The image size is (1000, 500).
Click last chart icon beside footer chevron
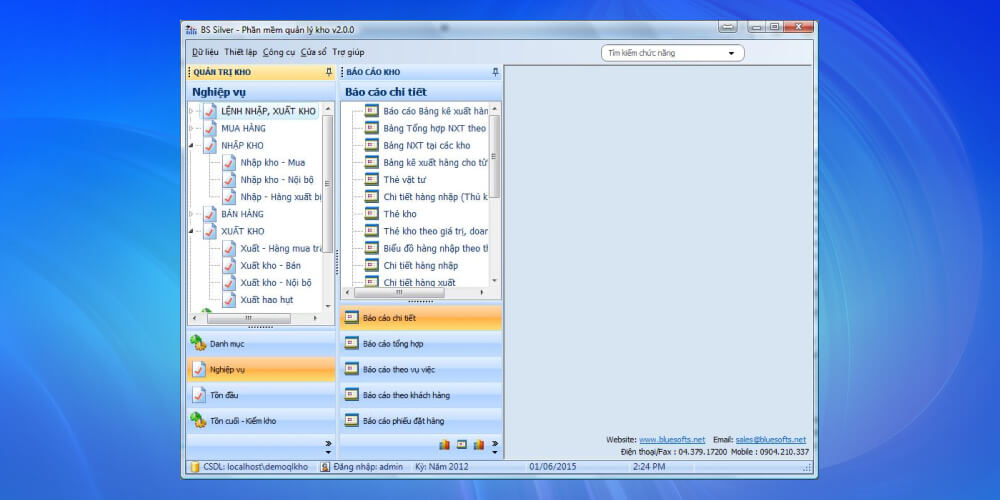[x=478, y=445]
